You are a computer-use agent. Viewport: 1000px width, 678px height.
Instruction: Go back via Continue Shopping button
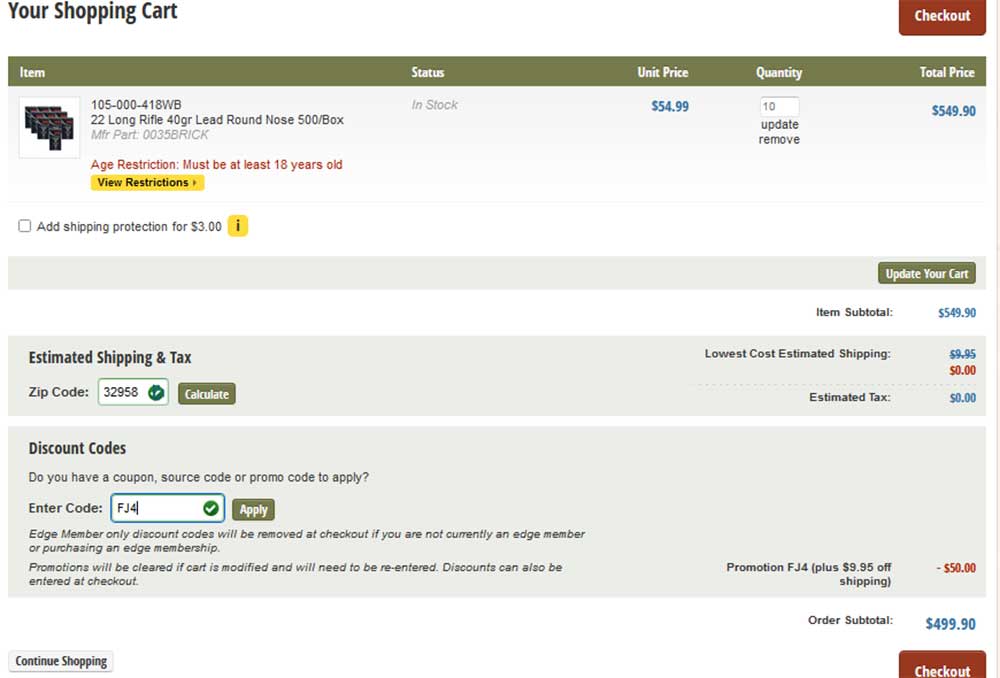point(61,661)
